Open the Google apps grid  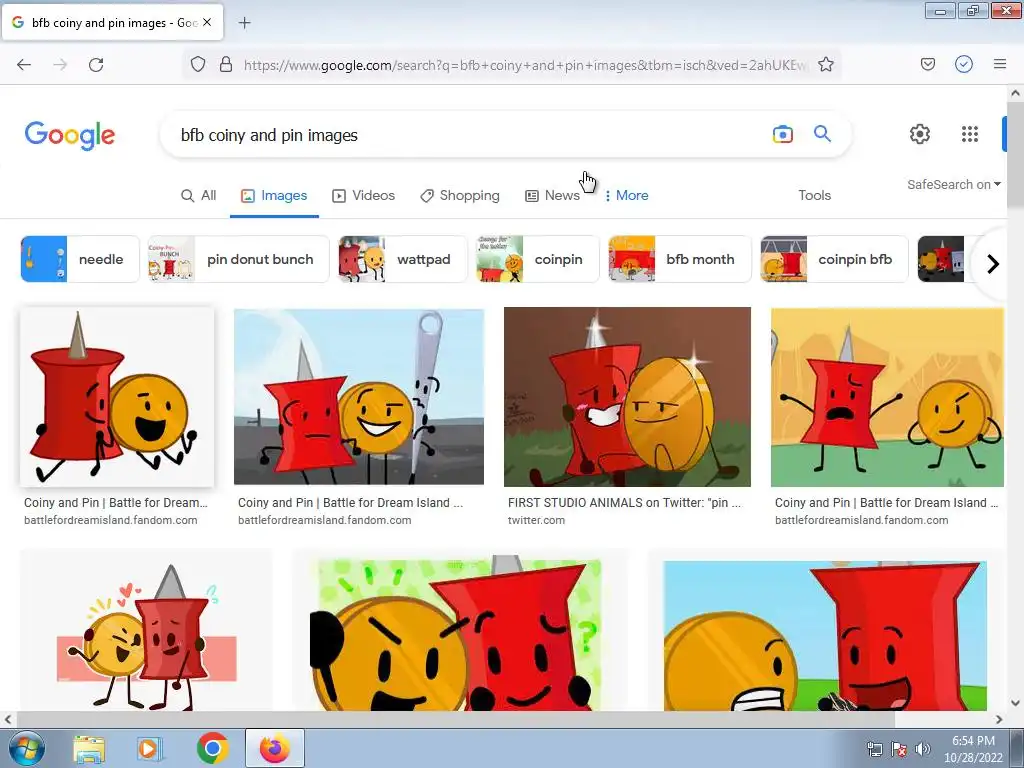coord(970,134)
